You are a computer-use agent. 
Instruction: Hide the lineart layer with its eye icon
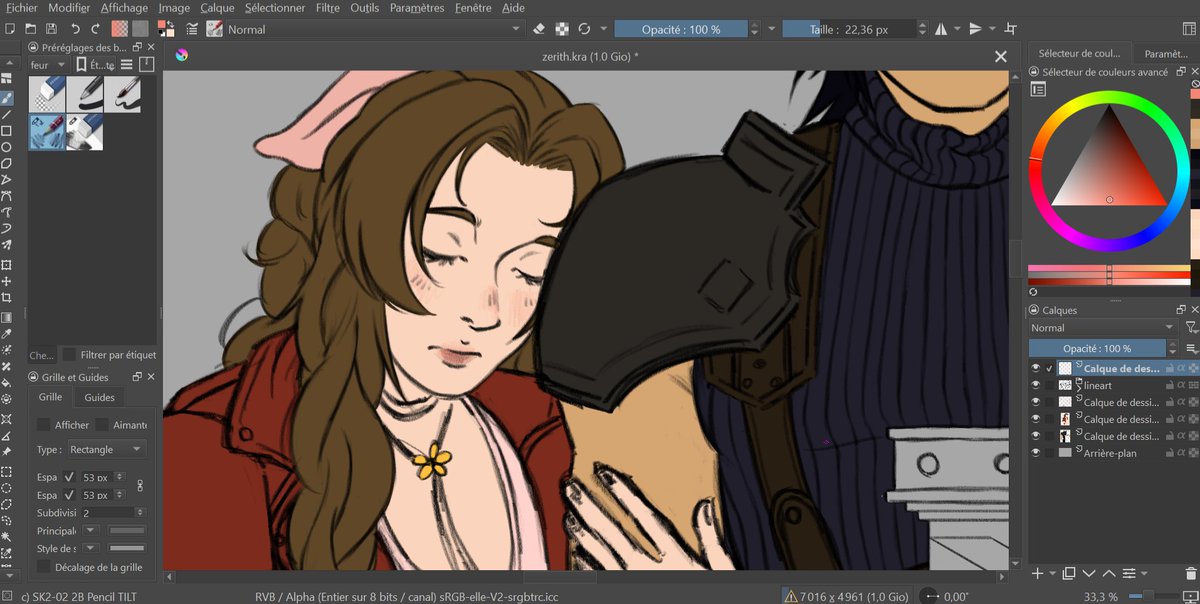pyautogui.click(x=1036, y=385)
